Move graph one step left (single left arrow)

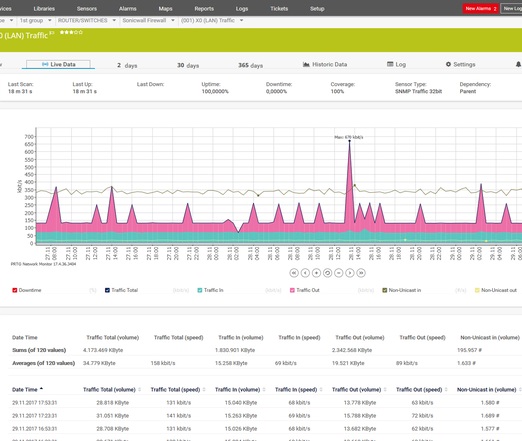click(x=305, y=273)
